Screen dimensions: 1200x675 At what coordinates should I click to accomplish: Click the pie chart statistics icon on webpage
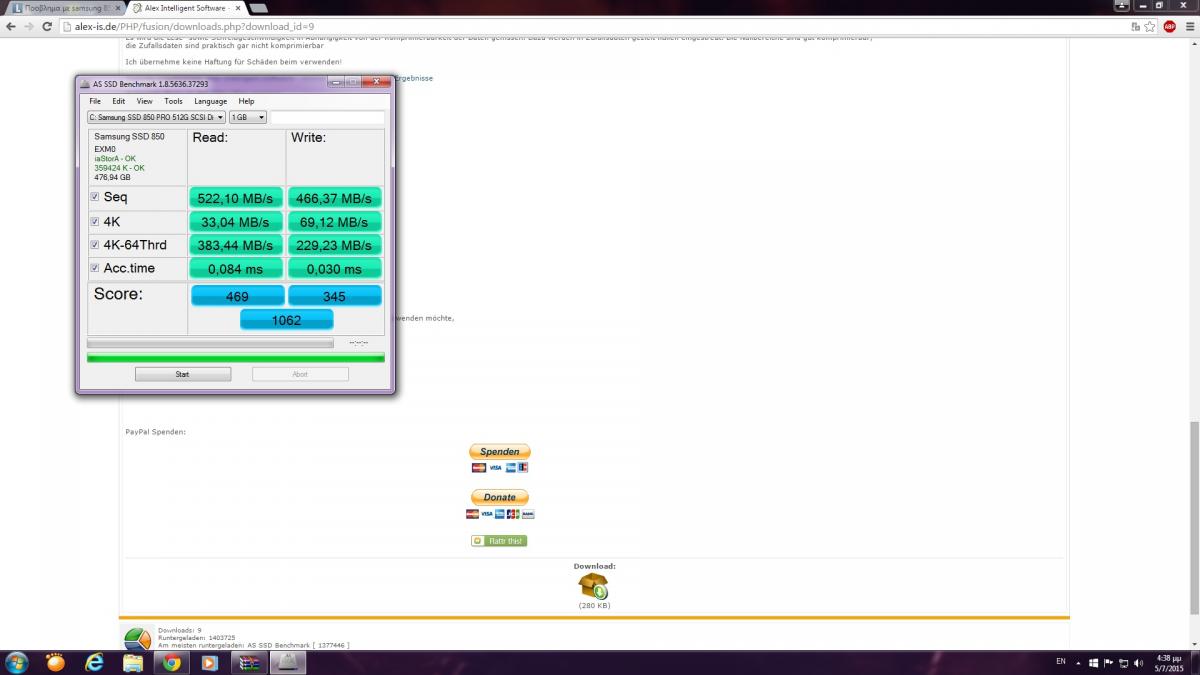click(137, 638)
